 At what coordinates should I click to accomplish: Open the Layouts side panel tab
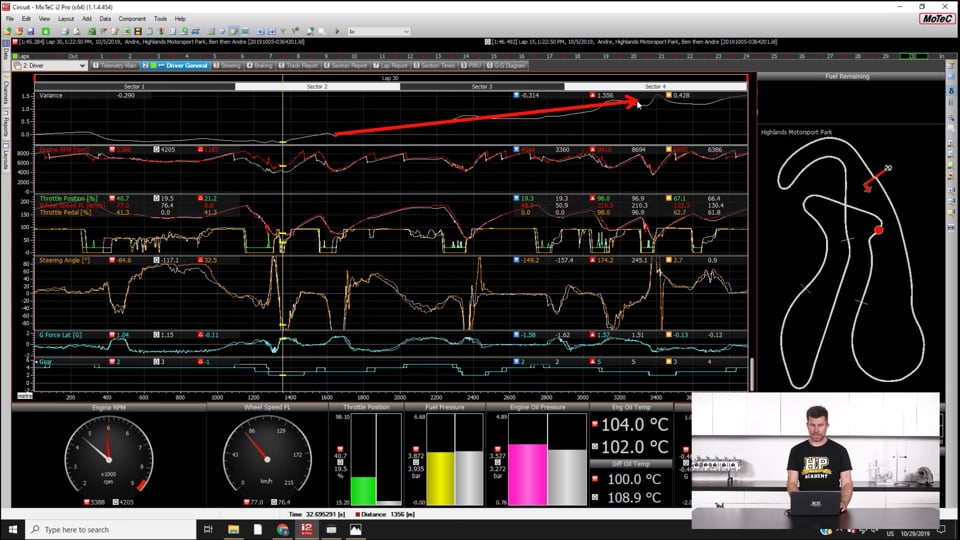[x=5, y=157]
